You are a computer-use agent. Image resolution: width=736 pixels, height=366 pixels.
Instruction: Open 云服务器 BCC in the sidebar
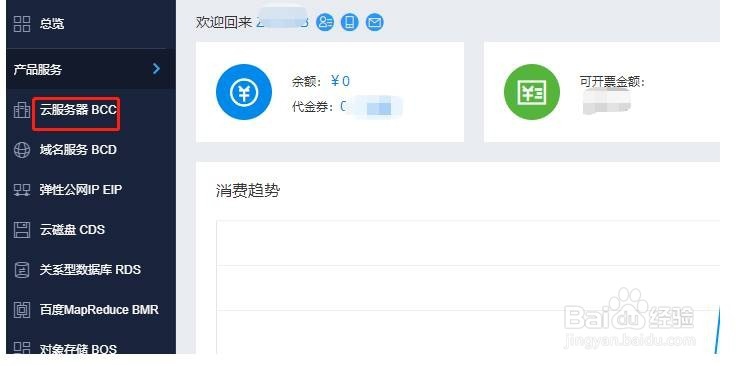[78, 110]
